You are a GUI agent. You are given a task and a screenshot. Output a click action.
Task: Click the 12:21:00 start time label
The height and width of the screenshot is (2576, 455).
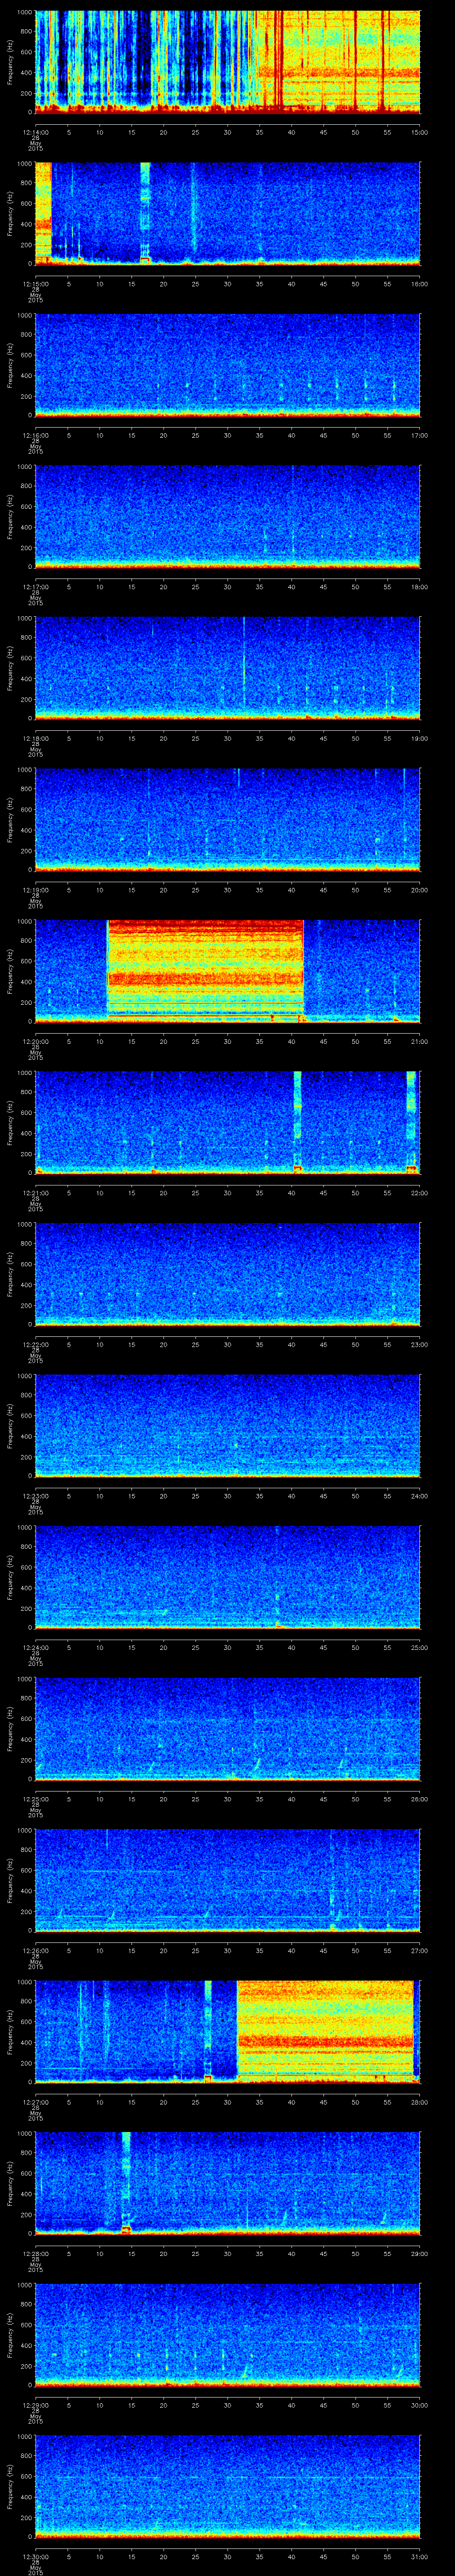(35, 1194)
